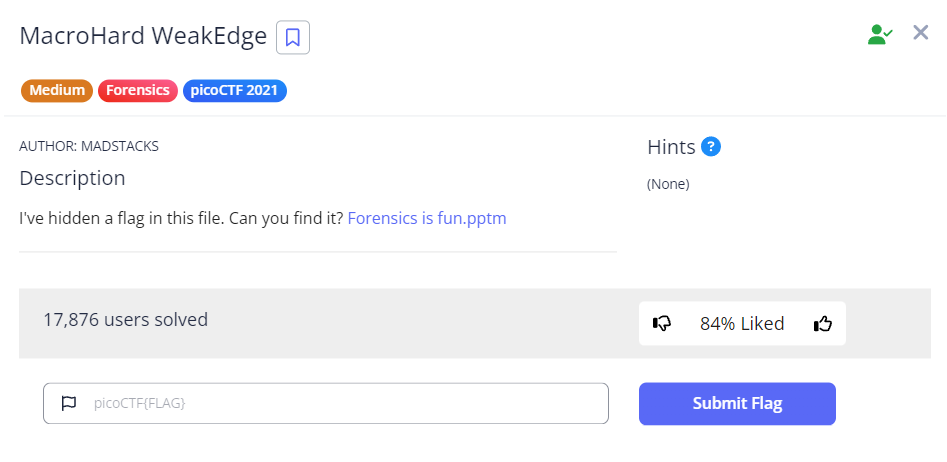Like the challenge with thumbs up
The height and width of the screenshot is (462, 947).
[823, 323]
